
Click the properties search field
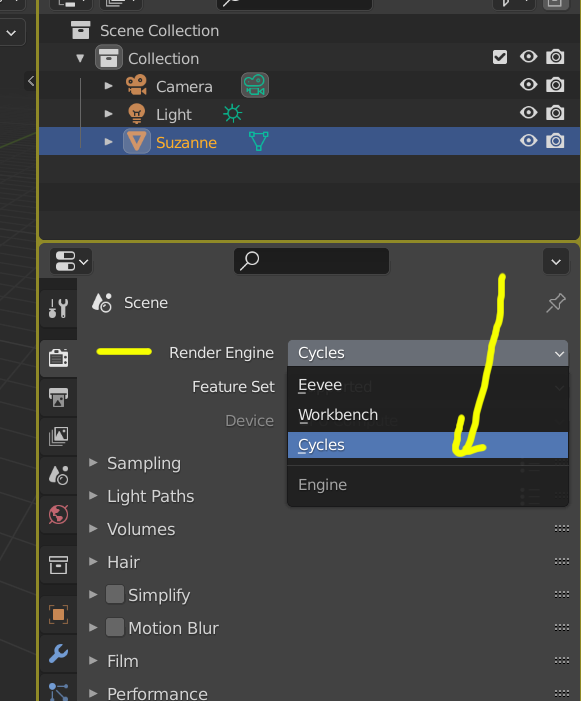point(311,261)
